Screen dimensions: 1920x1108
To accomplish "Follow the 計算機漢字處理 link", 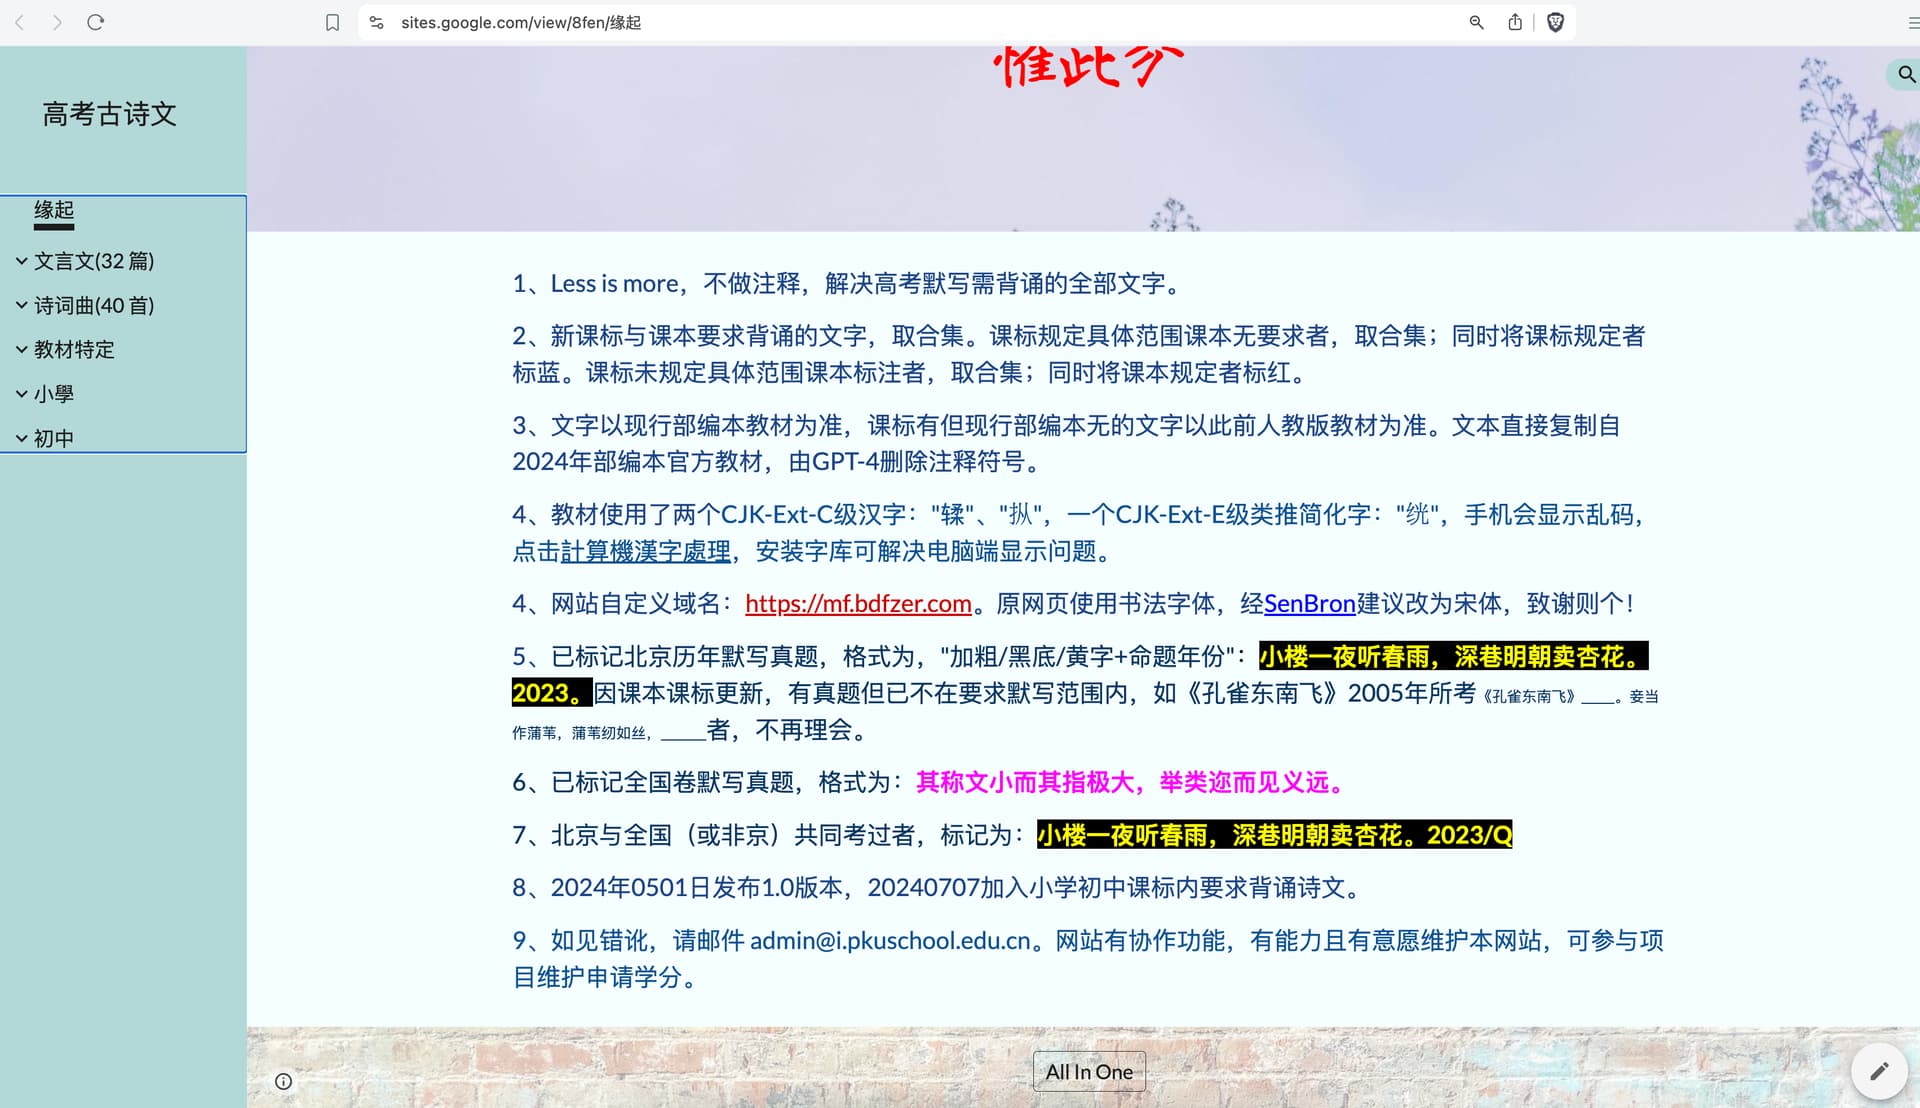I will point(646,551).
